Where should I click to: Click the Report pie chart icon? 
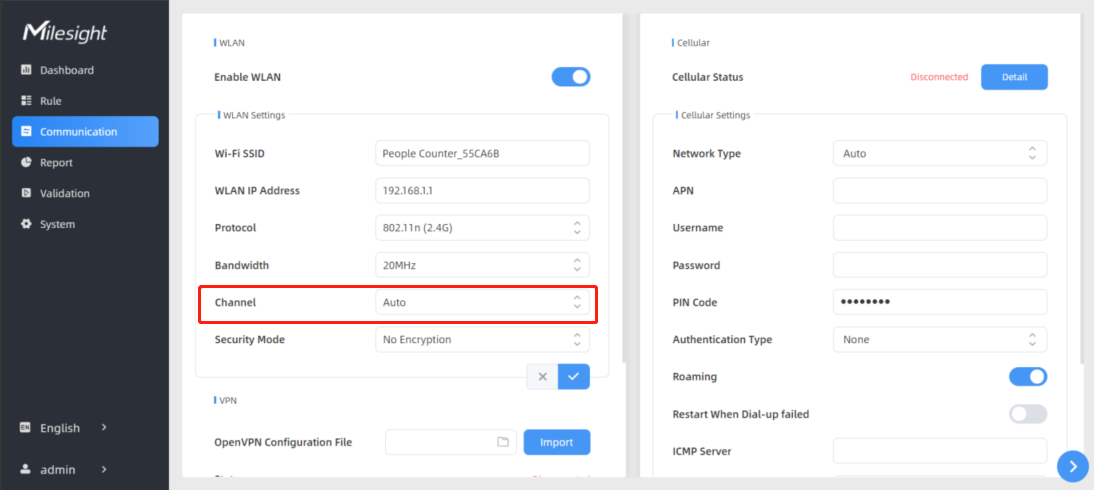(27, 162)
